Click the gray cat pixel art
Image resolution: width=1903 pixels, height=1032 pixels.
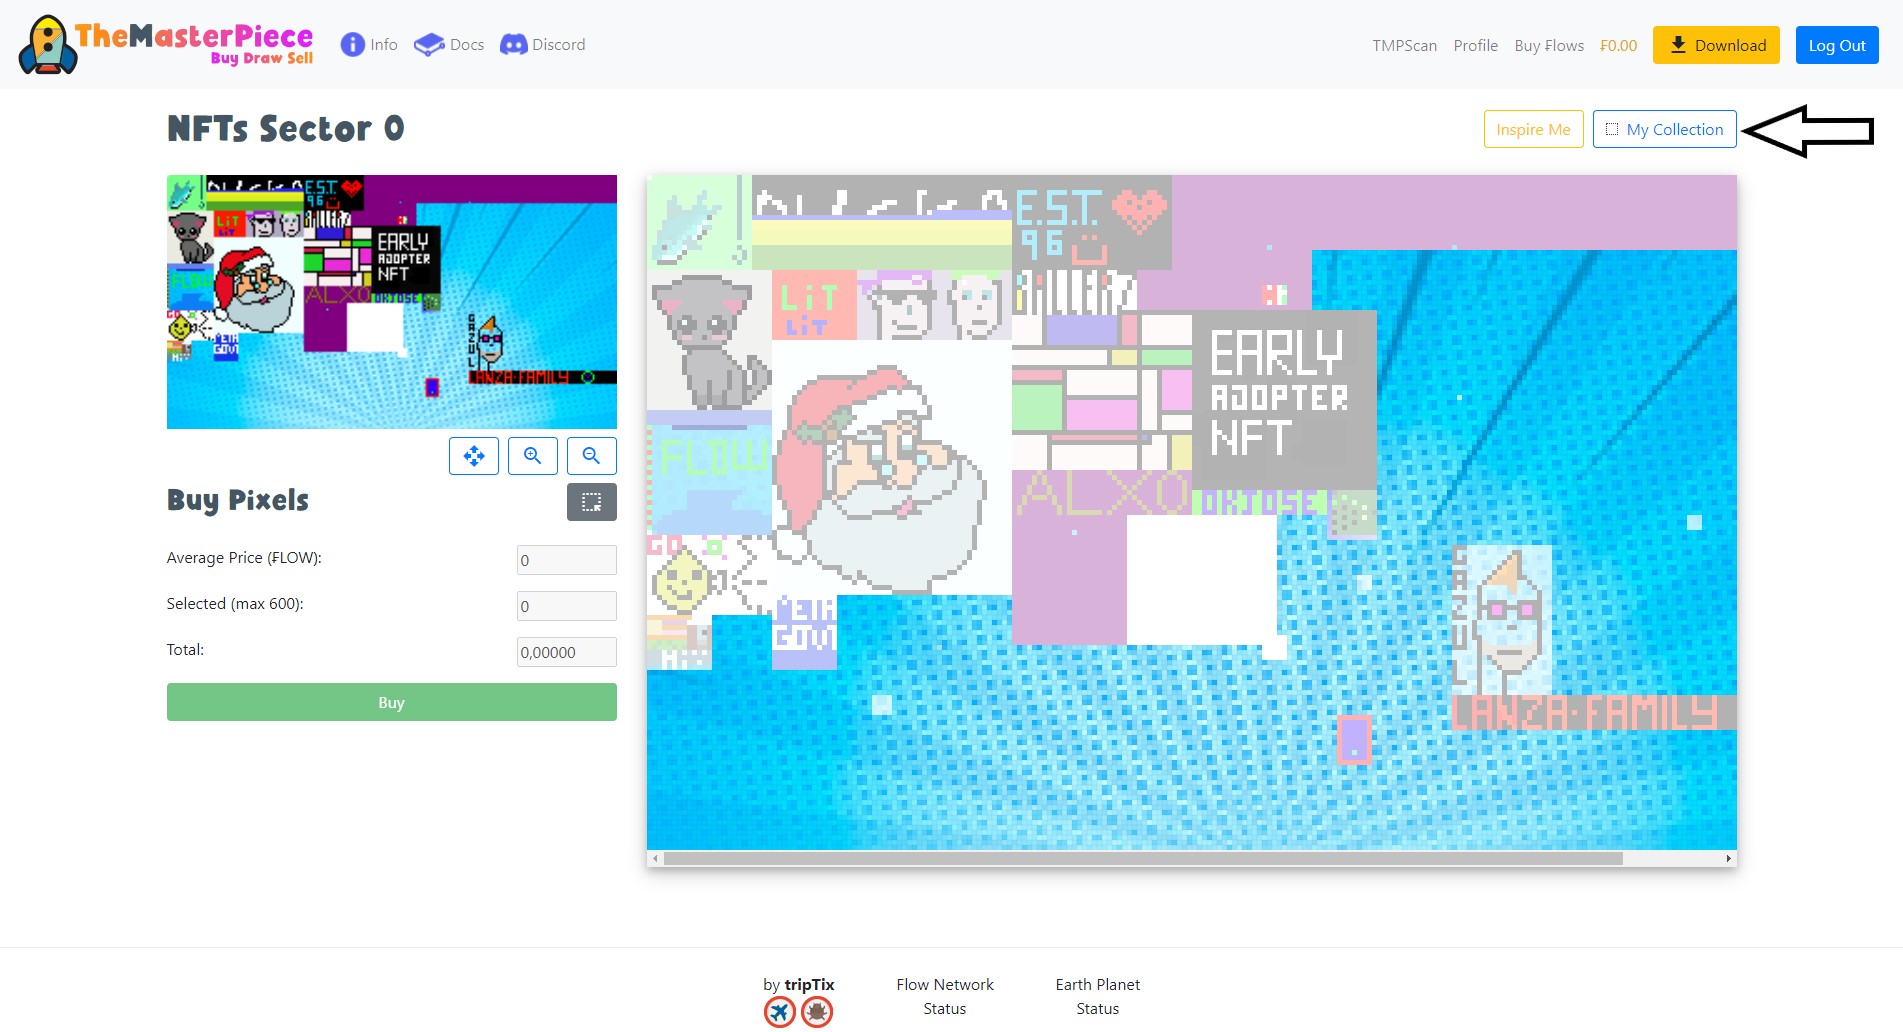pos(709,340)
